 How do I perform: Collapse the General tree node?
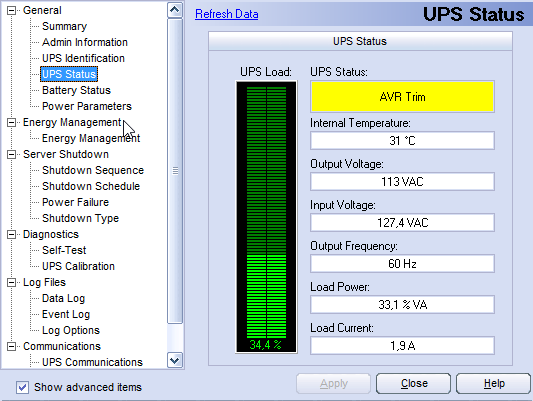click(11, 11)
